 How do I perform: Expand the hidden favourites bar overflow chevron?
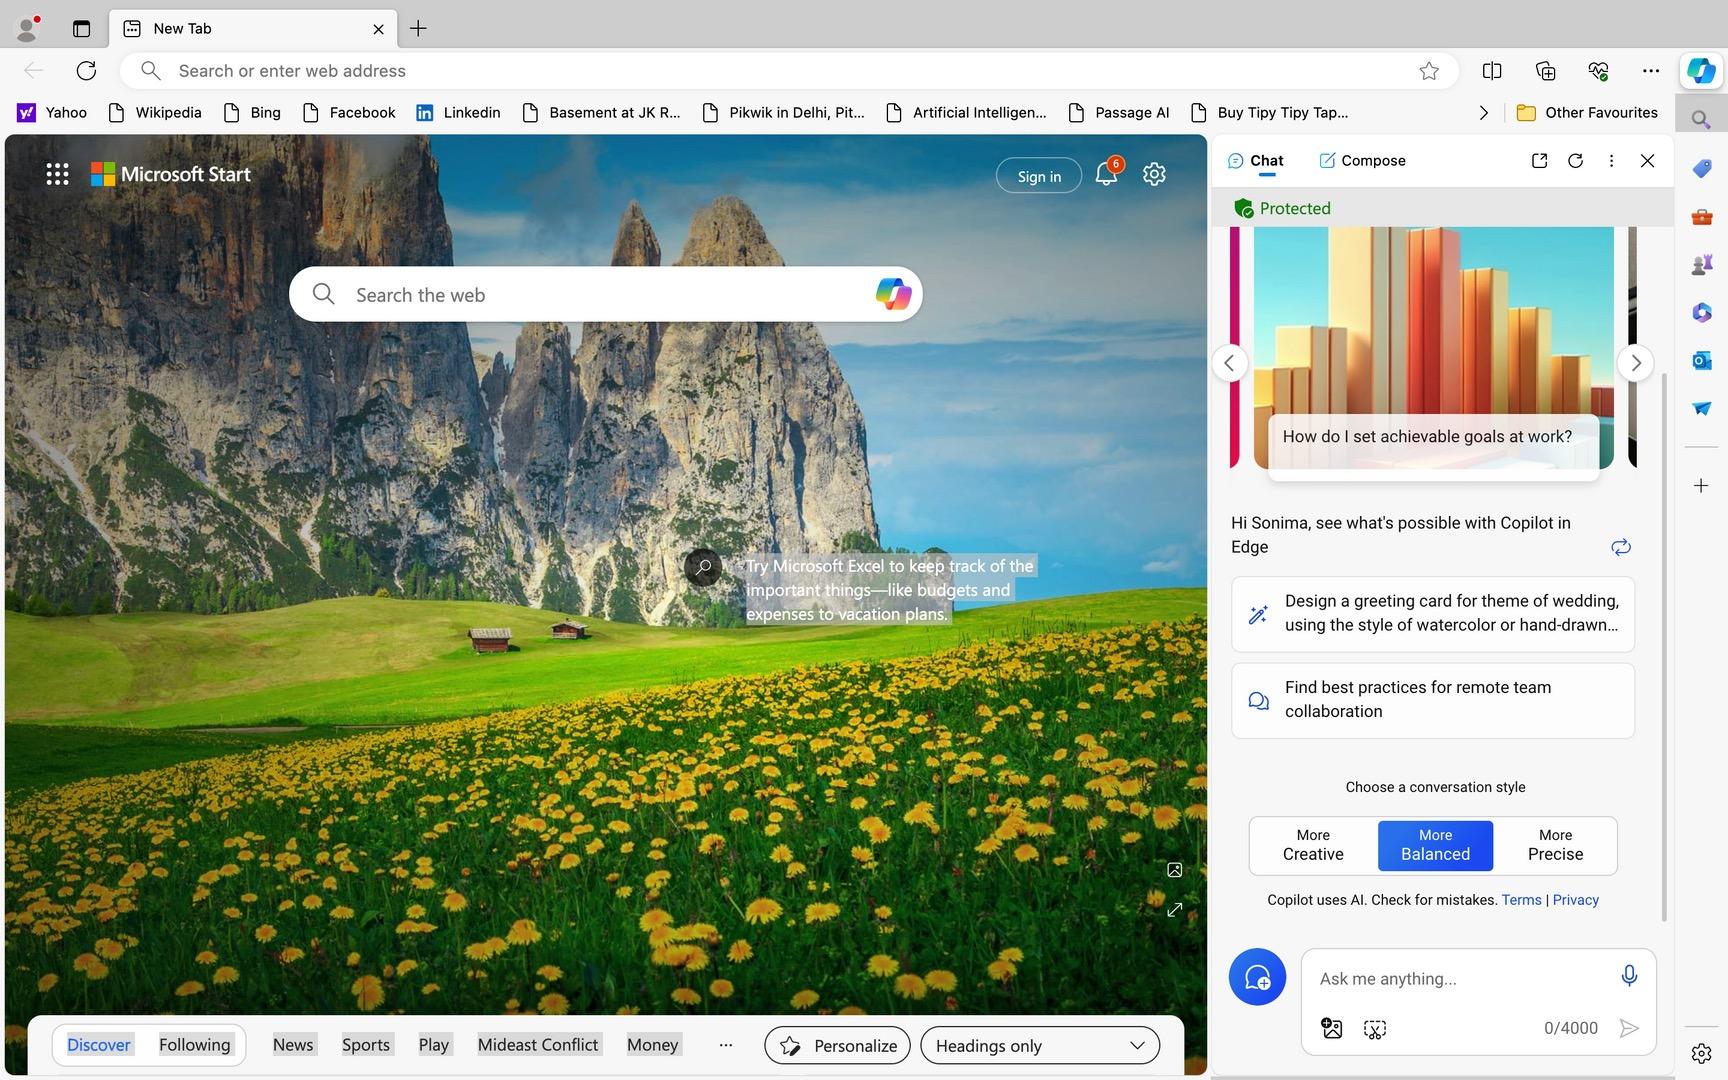point(1483,113)
